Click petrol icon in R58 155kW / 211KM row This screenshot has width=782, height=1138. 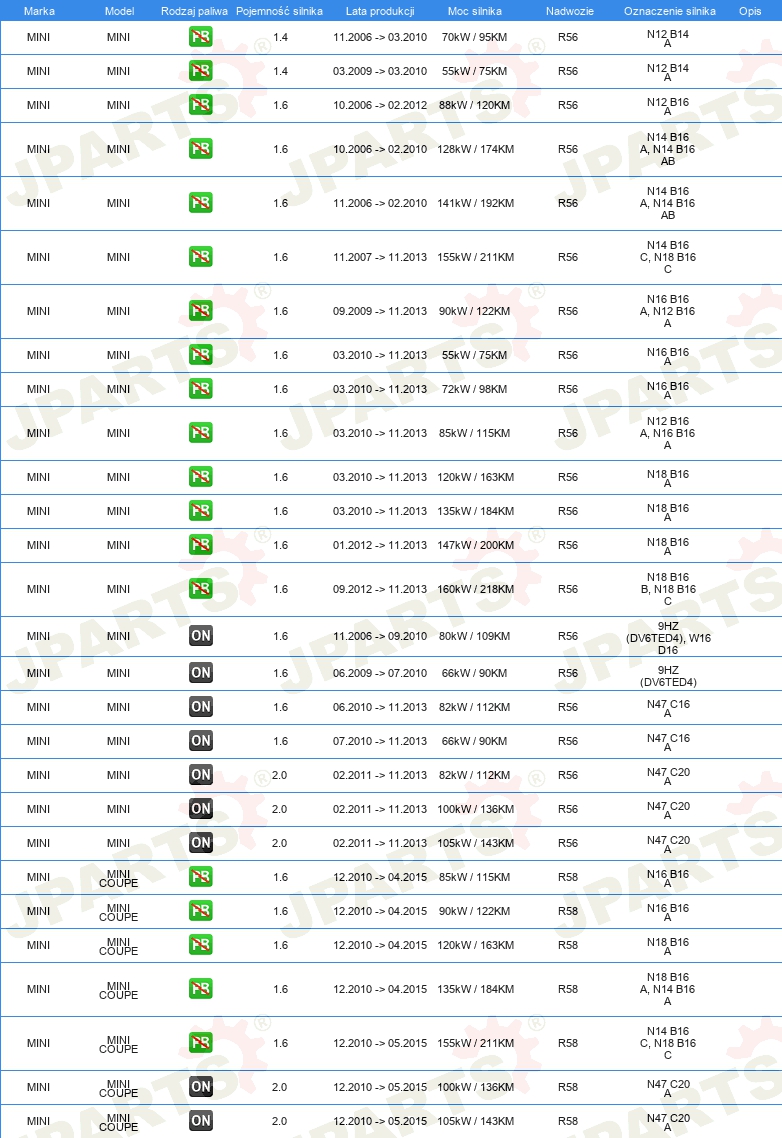pyautogui.click(x=200, y=1043)
